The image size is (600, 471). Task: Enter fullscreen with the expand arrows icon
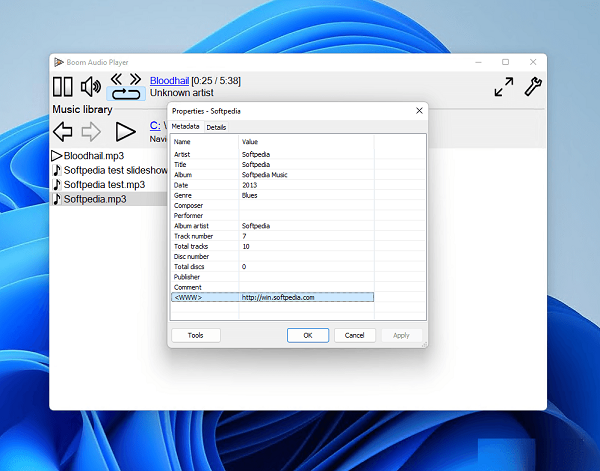(x=504, y=87)
